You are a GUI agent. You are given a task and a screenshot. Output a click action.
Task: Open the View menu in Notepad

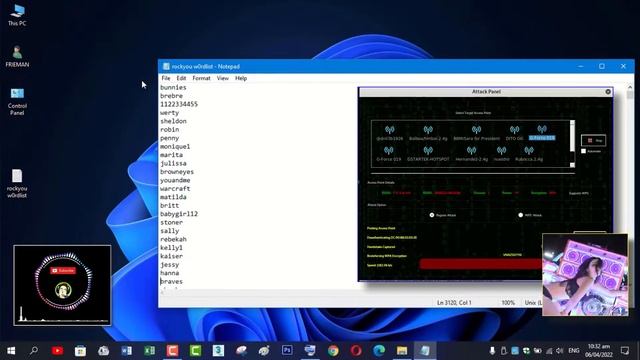[x=222, y=78]
